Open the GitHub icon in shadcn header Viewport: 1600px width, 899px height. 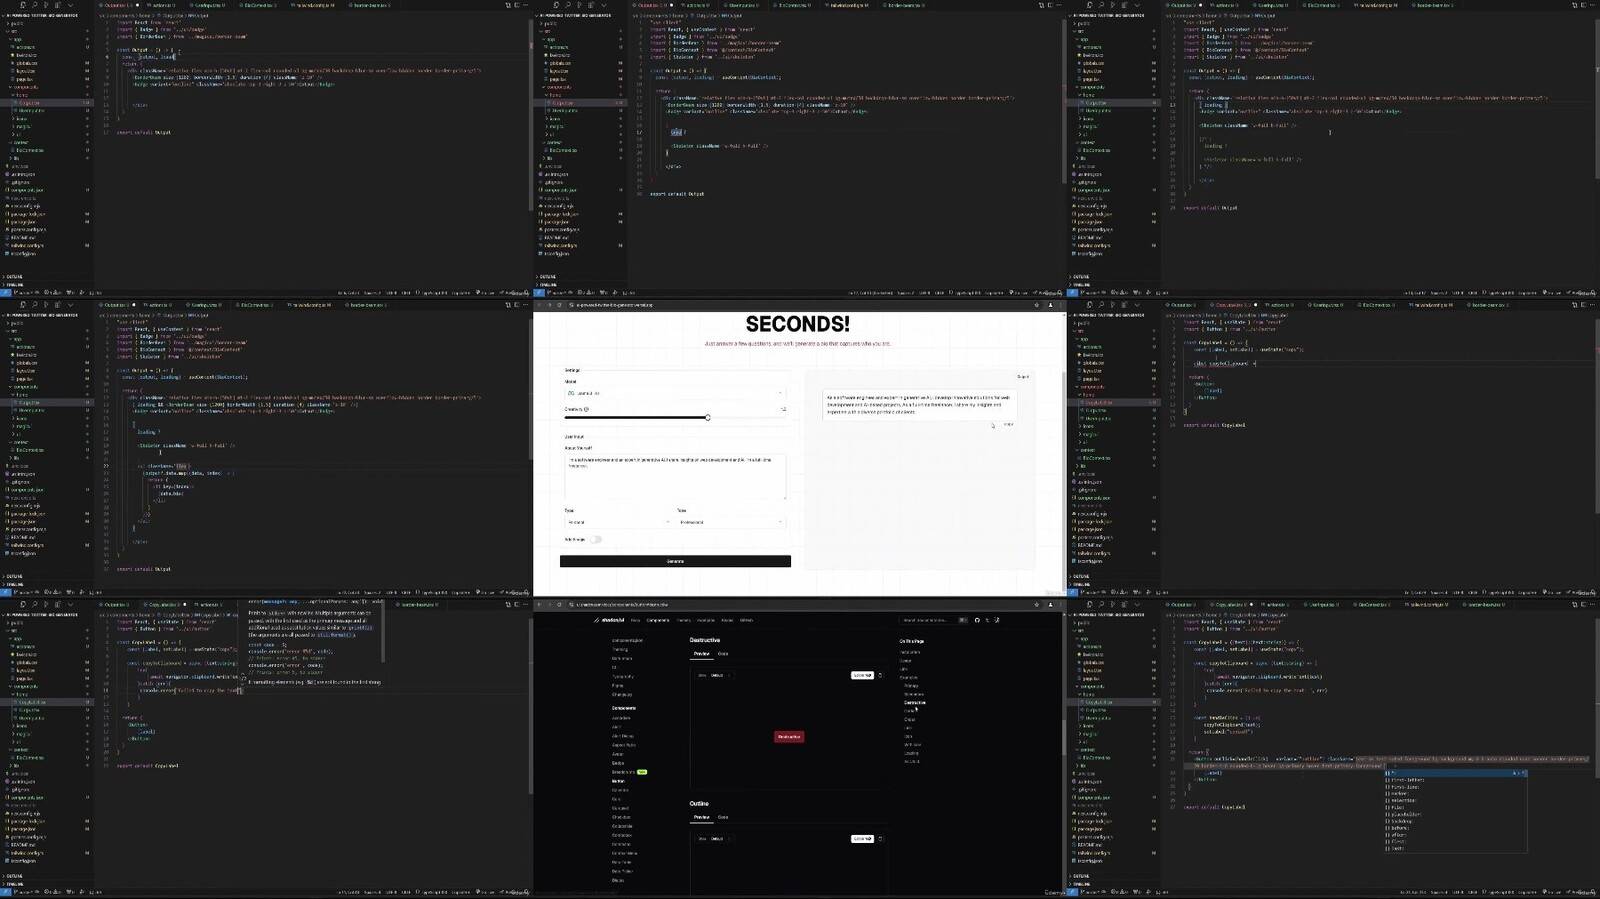[977, 620]
